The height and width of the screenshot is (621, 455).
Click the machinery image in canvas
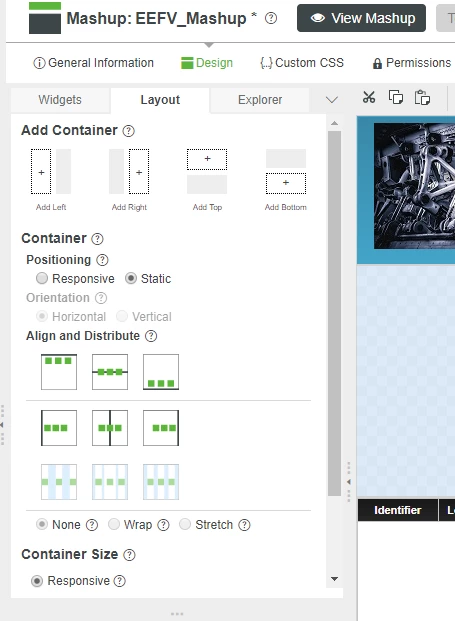pos(414,186)
